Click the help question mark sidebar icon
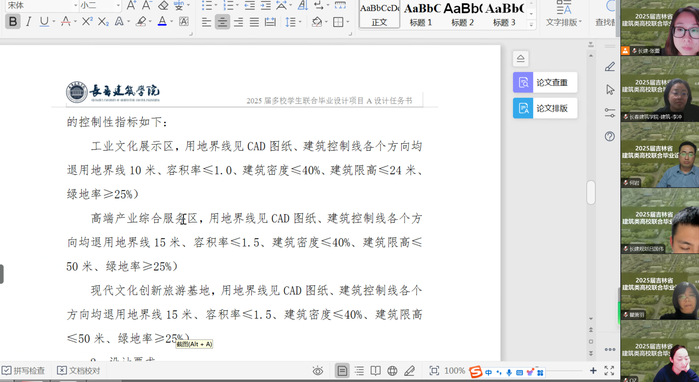 click(x=610, y=136)
